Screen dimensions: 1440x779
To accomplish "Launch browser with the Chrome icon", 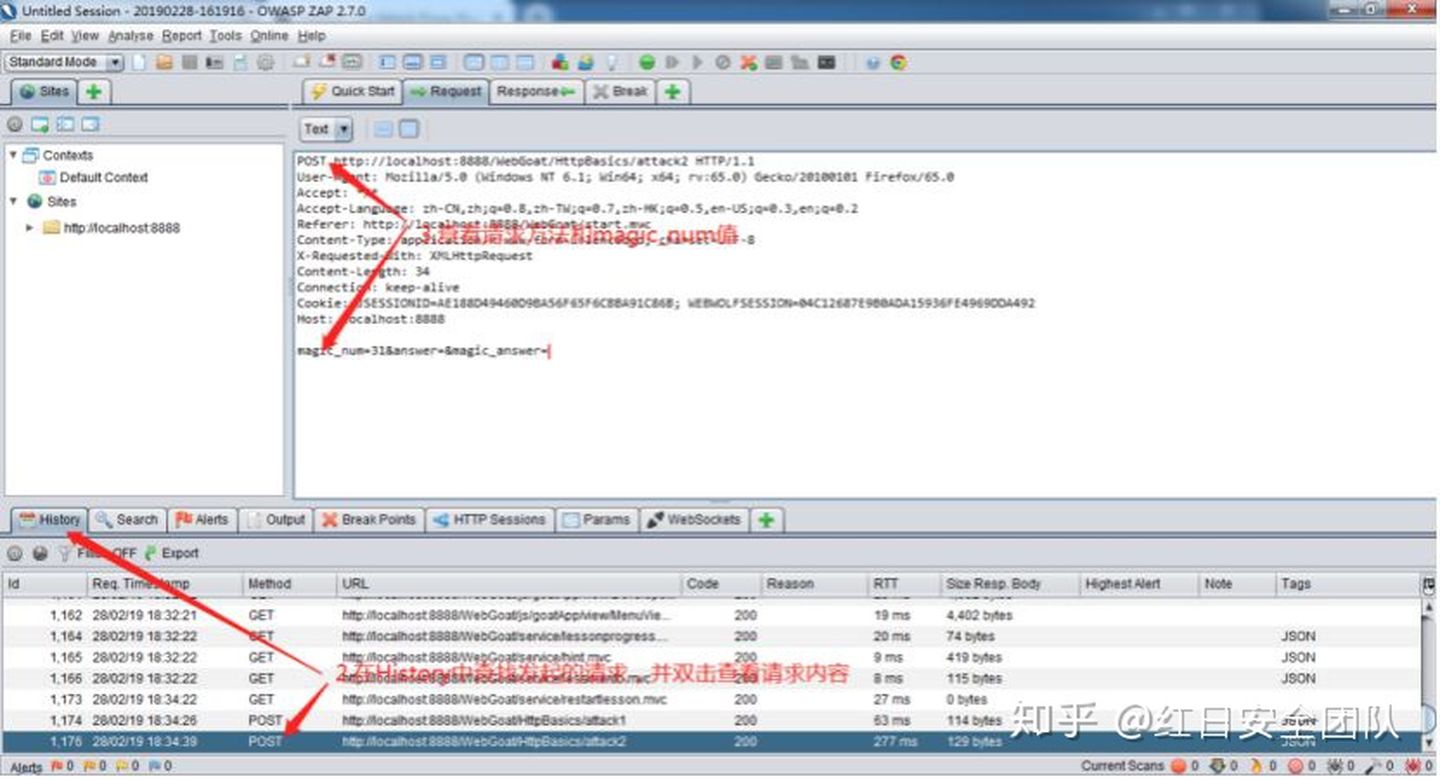I will 899,62.
